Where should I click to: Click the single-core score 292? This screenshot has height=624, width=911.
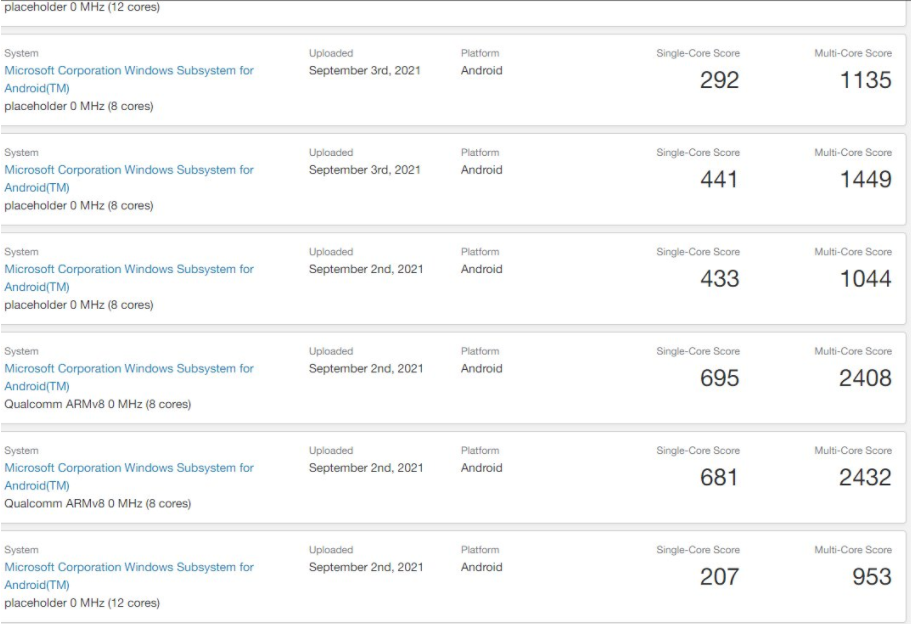[x=719, y=80]
